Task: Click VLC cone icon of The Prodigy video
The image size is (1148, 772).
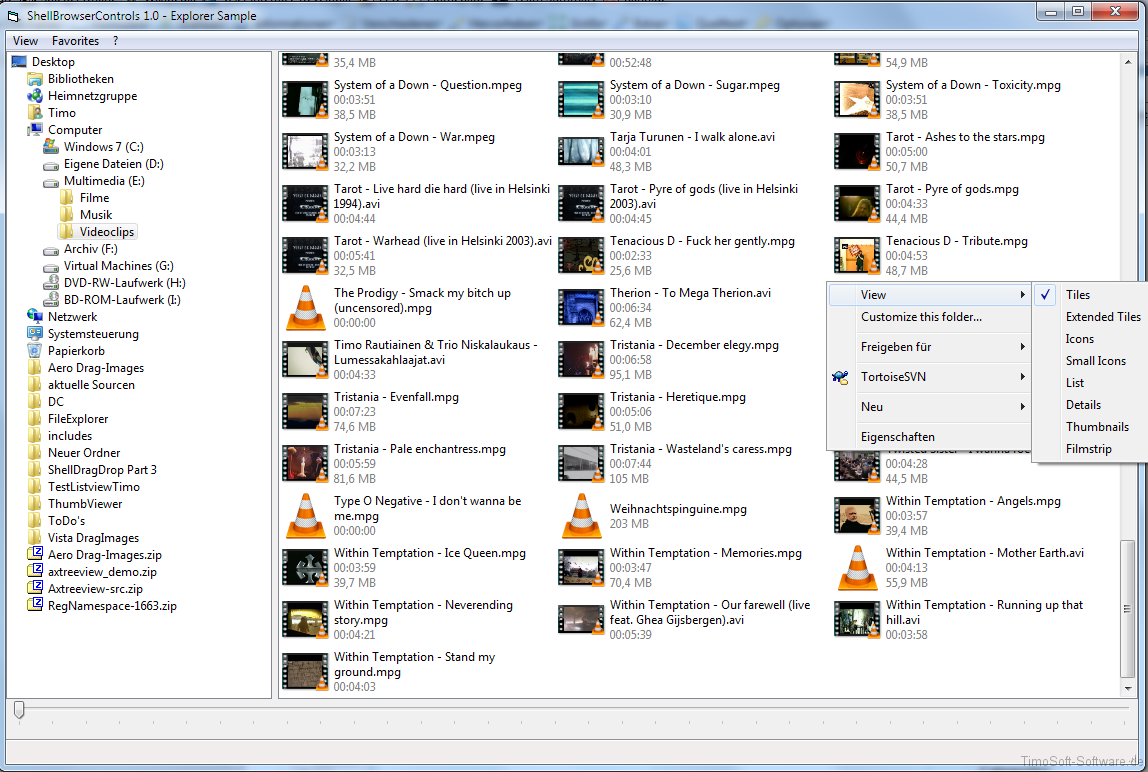Action: (x=305, y=308)
